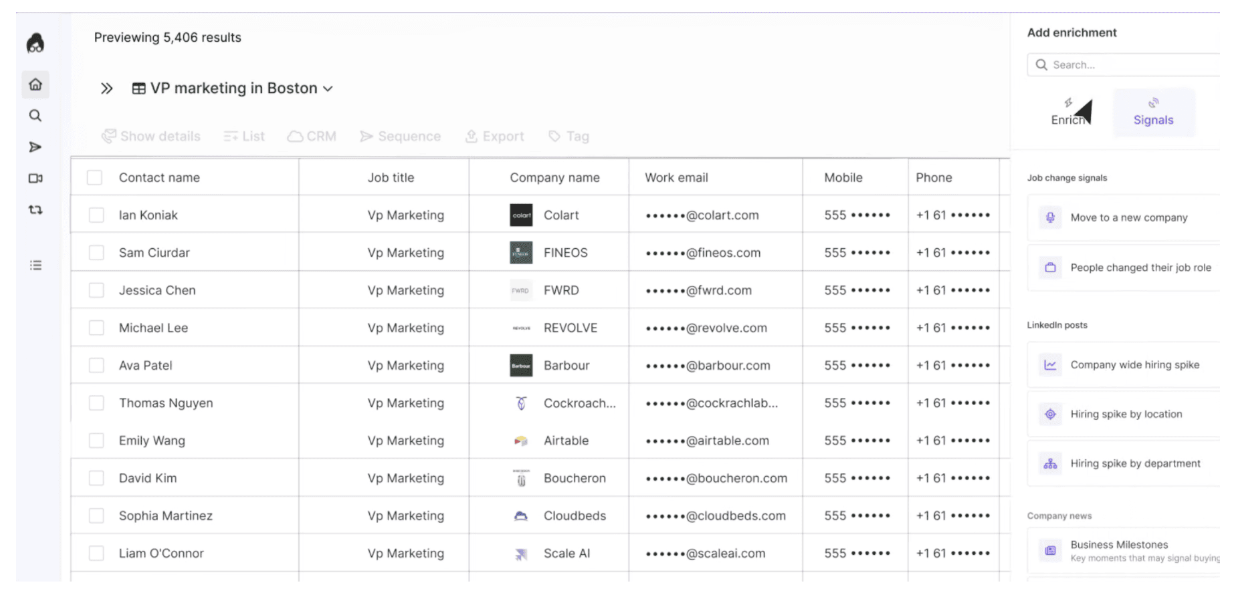Click the Scale AI company logo
Viewport: 1254px width, 604px height.
coord(521,554)
